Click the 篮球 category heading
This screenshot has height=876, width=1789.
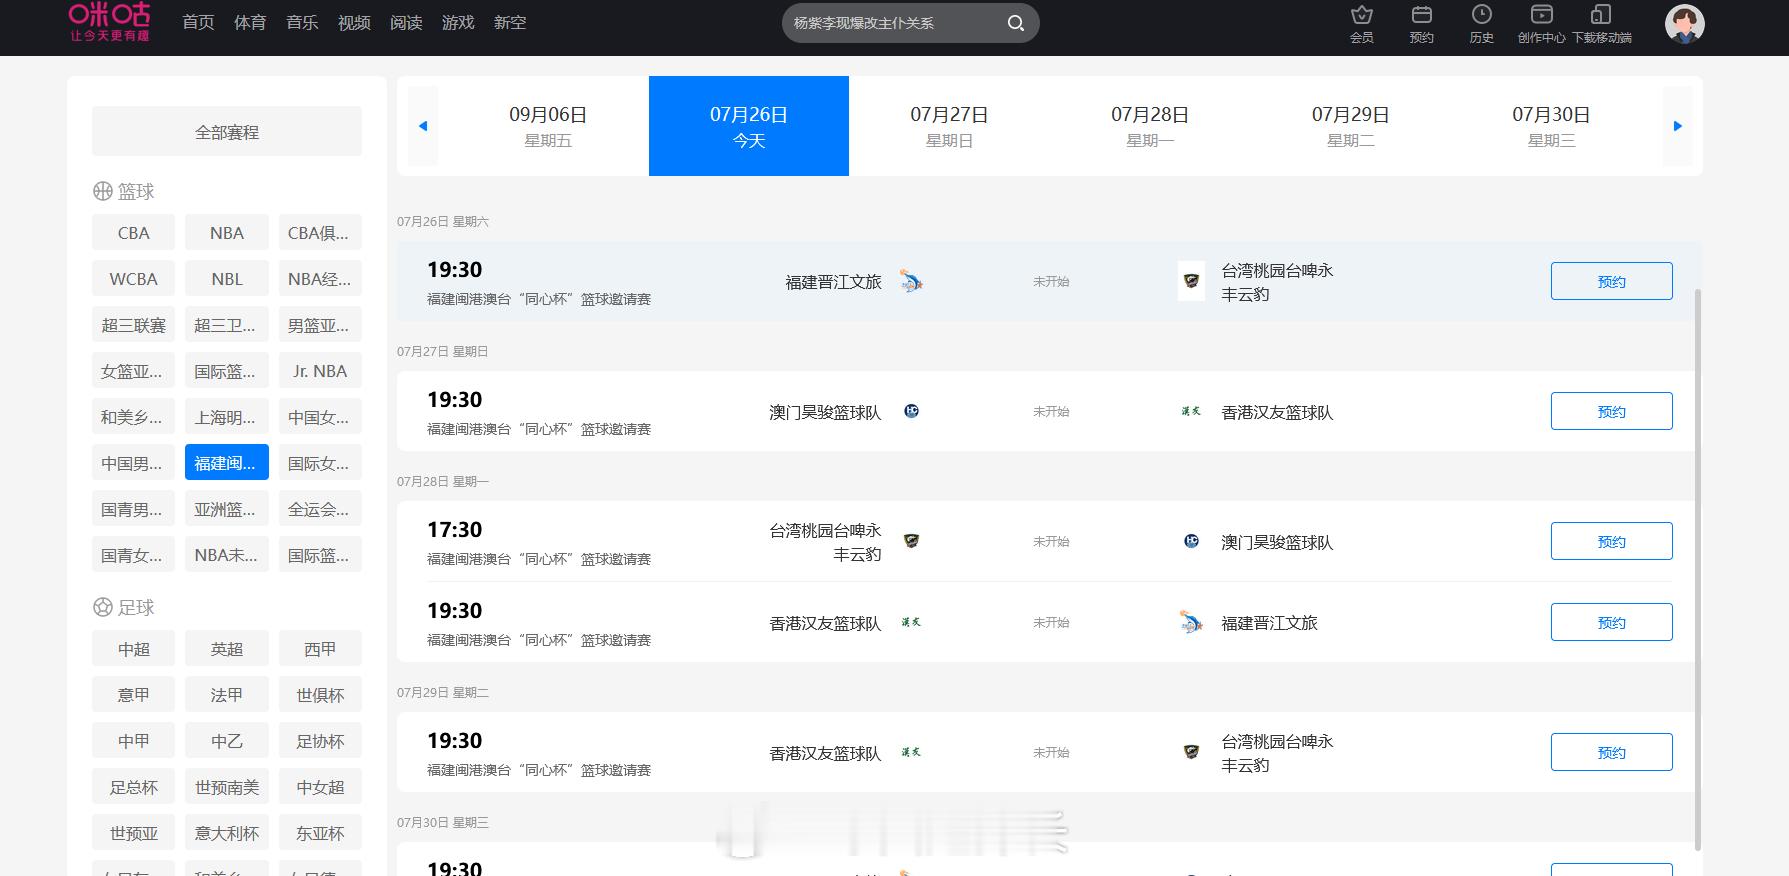pyautogui.click(x=124, y=191)
